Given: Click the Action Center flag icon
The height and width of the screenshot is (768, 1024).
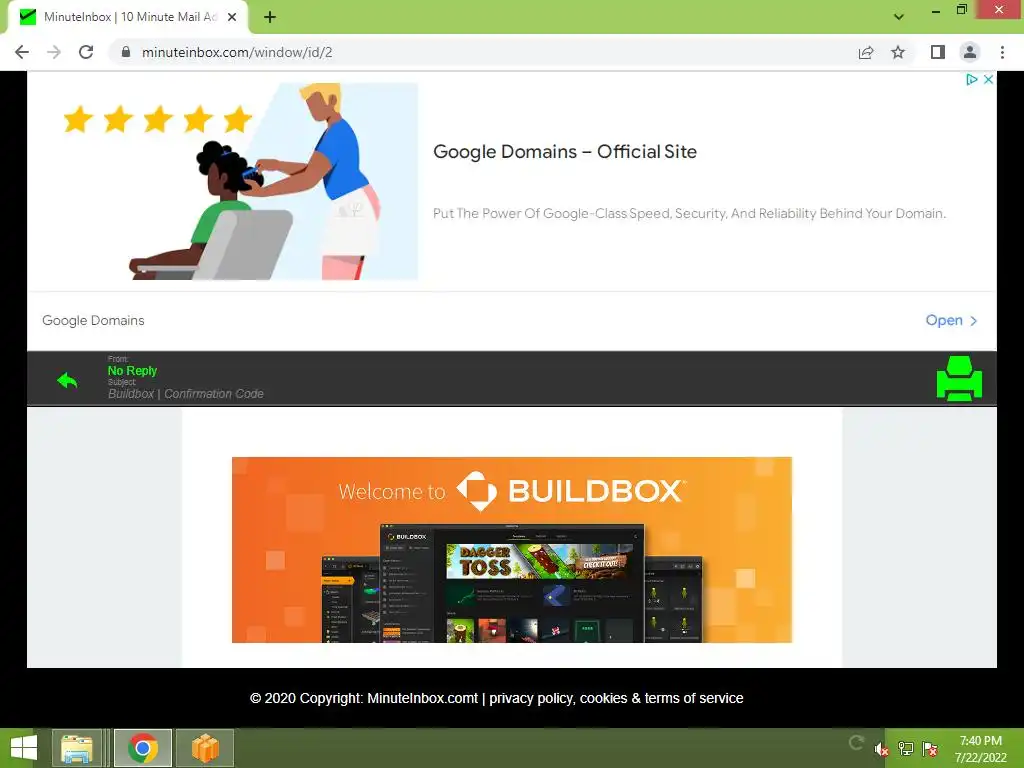Looking at the screenshot, I should [930, 749].
